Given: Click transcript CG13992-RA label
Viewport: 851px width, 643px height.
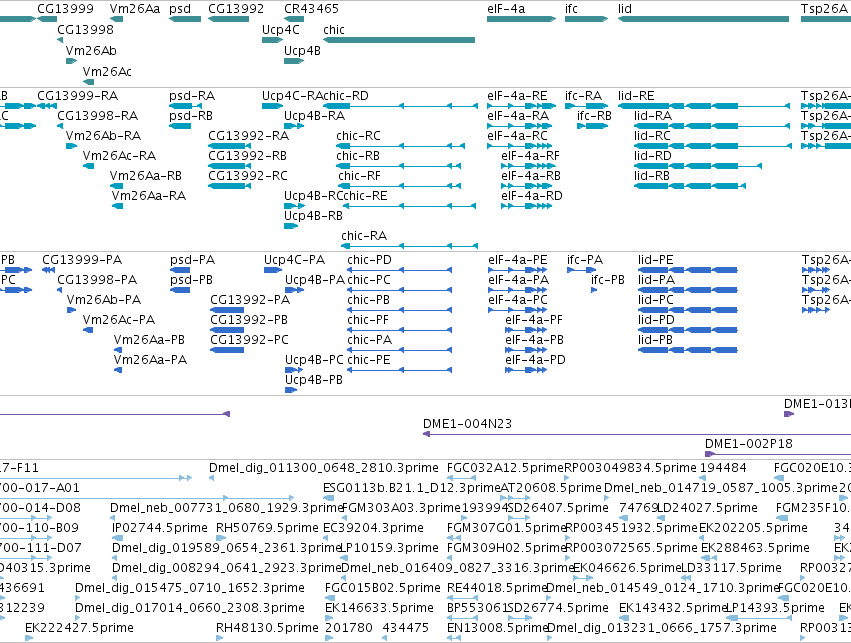Looking at the screenshot, I should pyautogui.click(x=249, y=136).
